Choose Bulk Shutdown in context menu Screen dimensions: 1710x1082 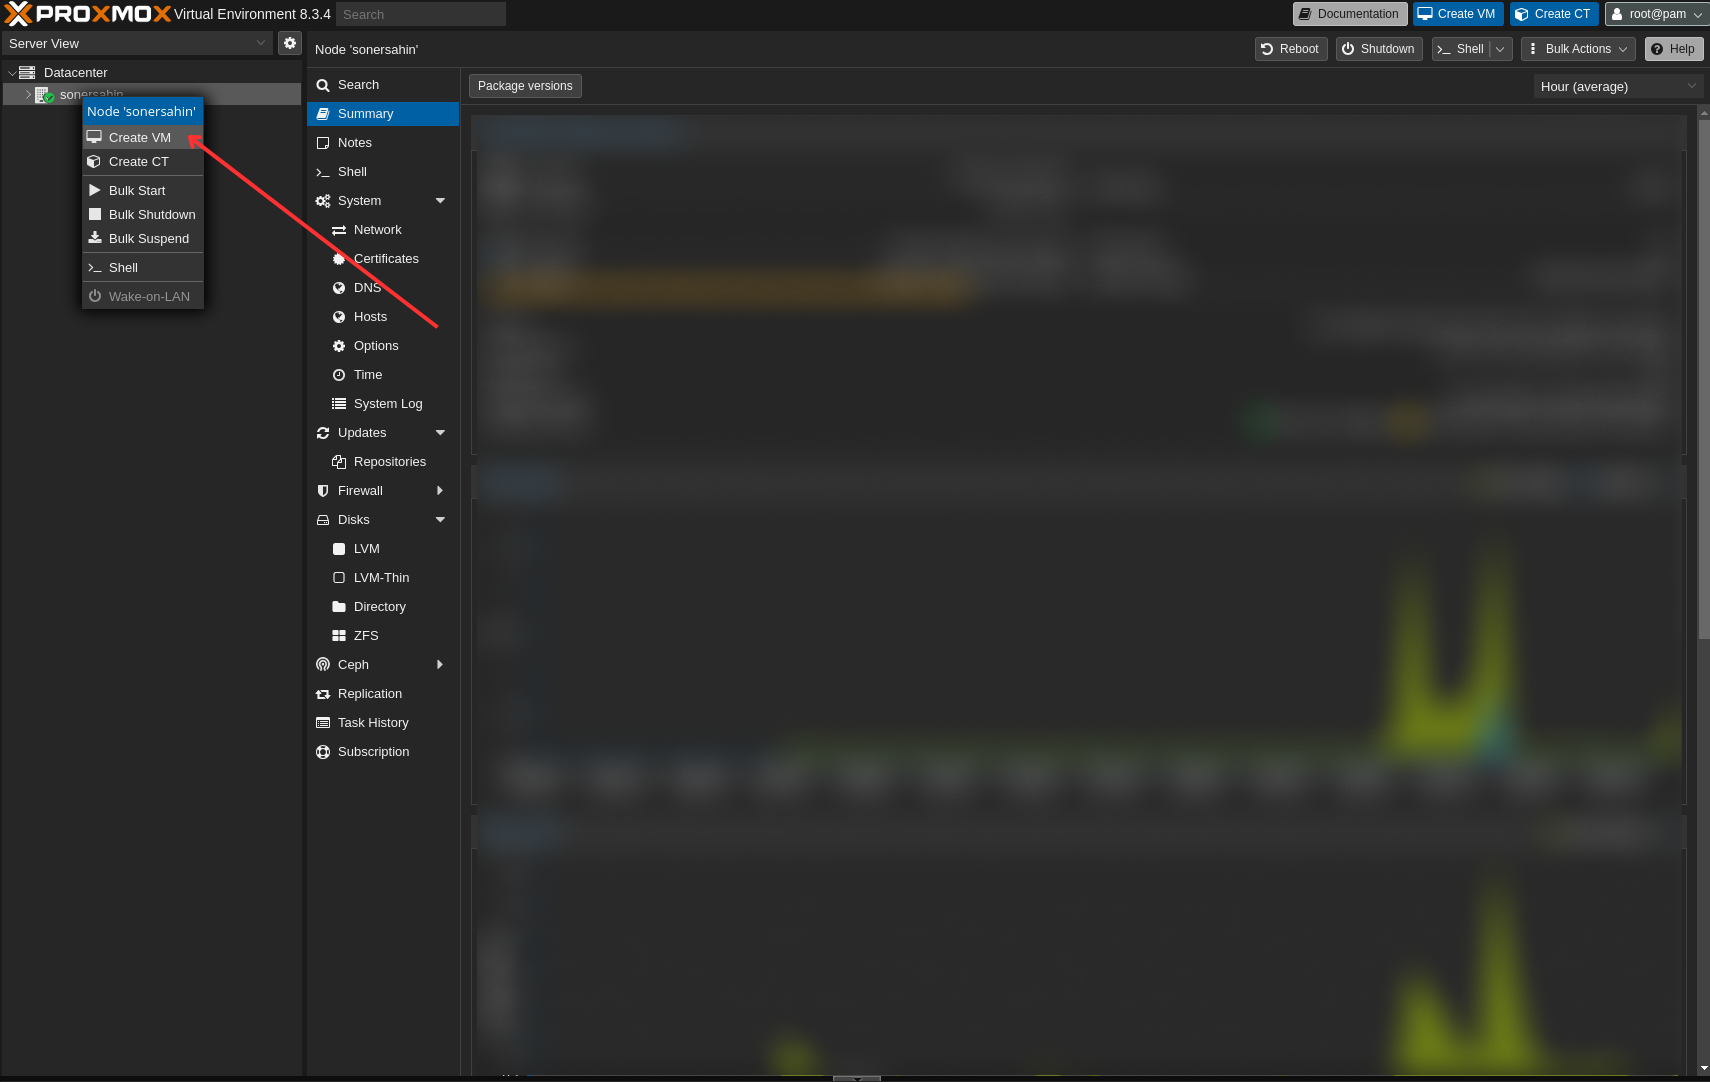[x=143, y=214]
